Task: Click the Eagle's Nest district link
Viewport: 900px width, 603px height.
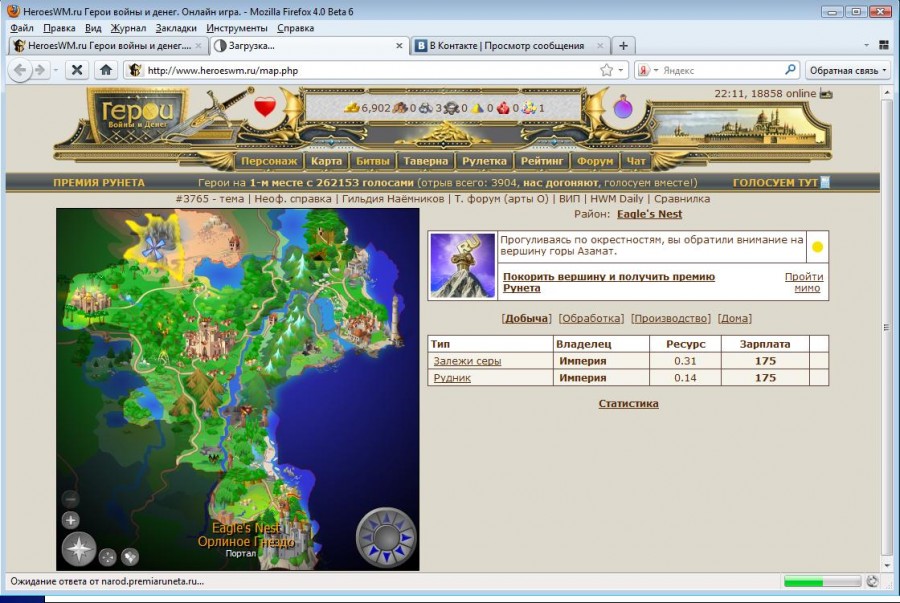Action: coord(649,214)
